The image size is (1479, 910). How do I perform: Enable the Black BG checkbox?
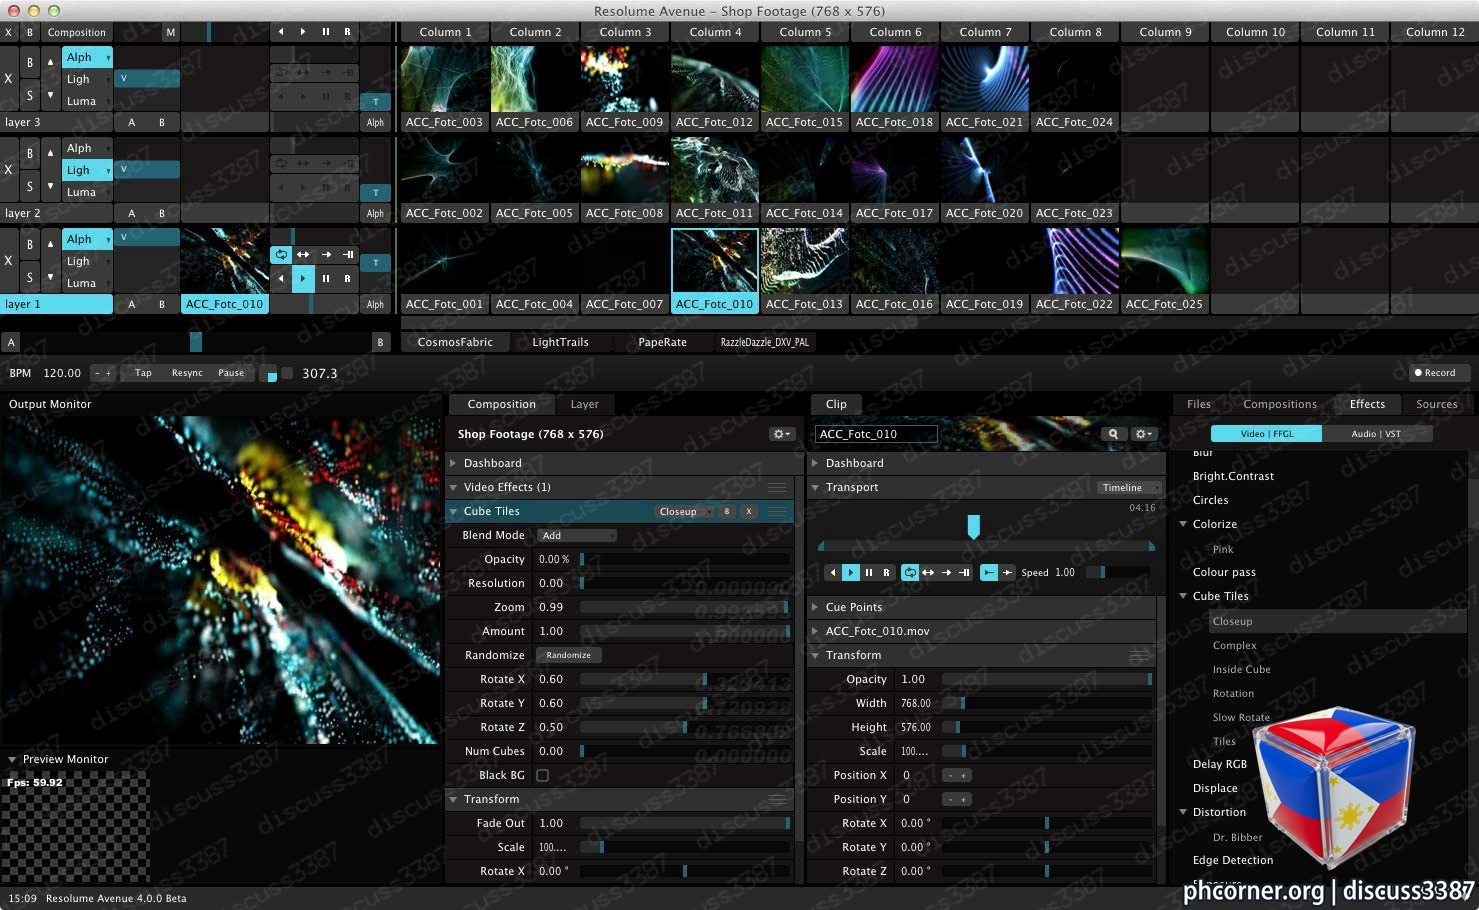point(542,775)
